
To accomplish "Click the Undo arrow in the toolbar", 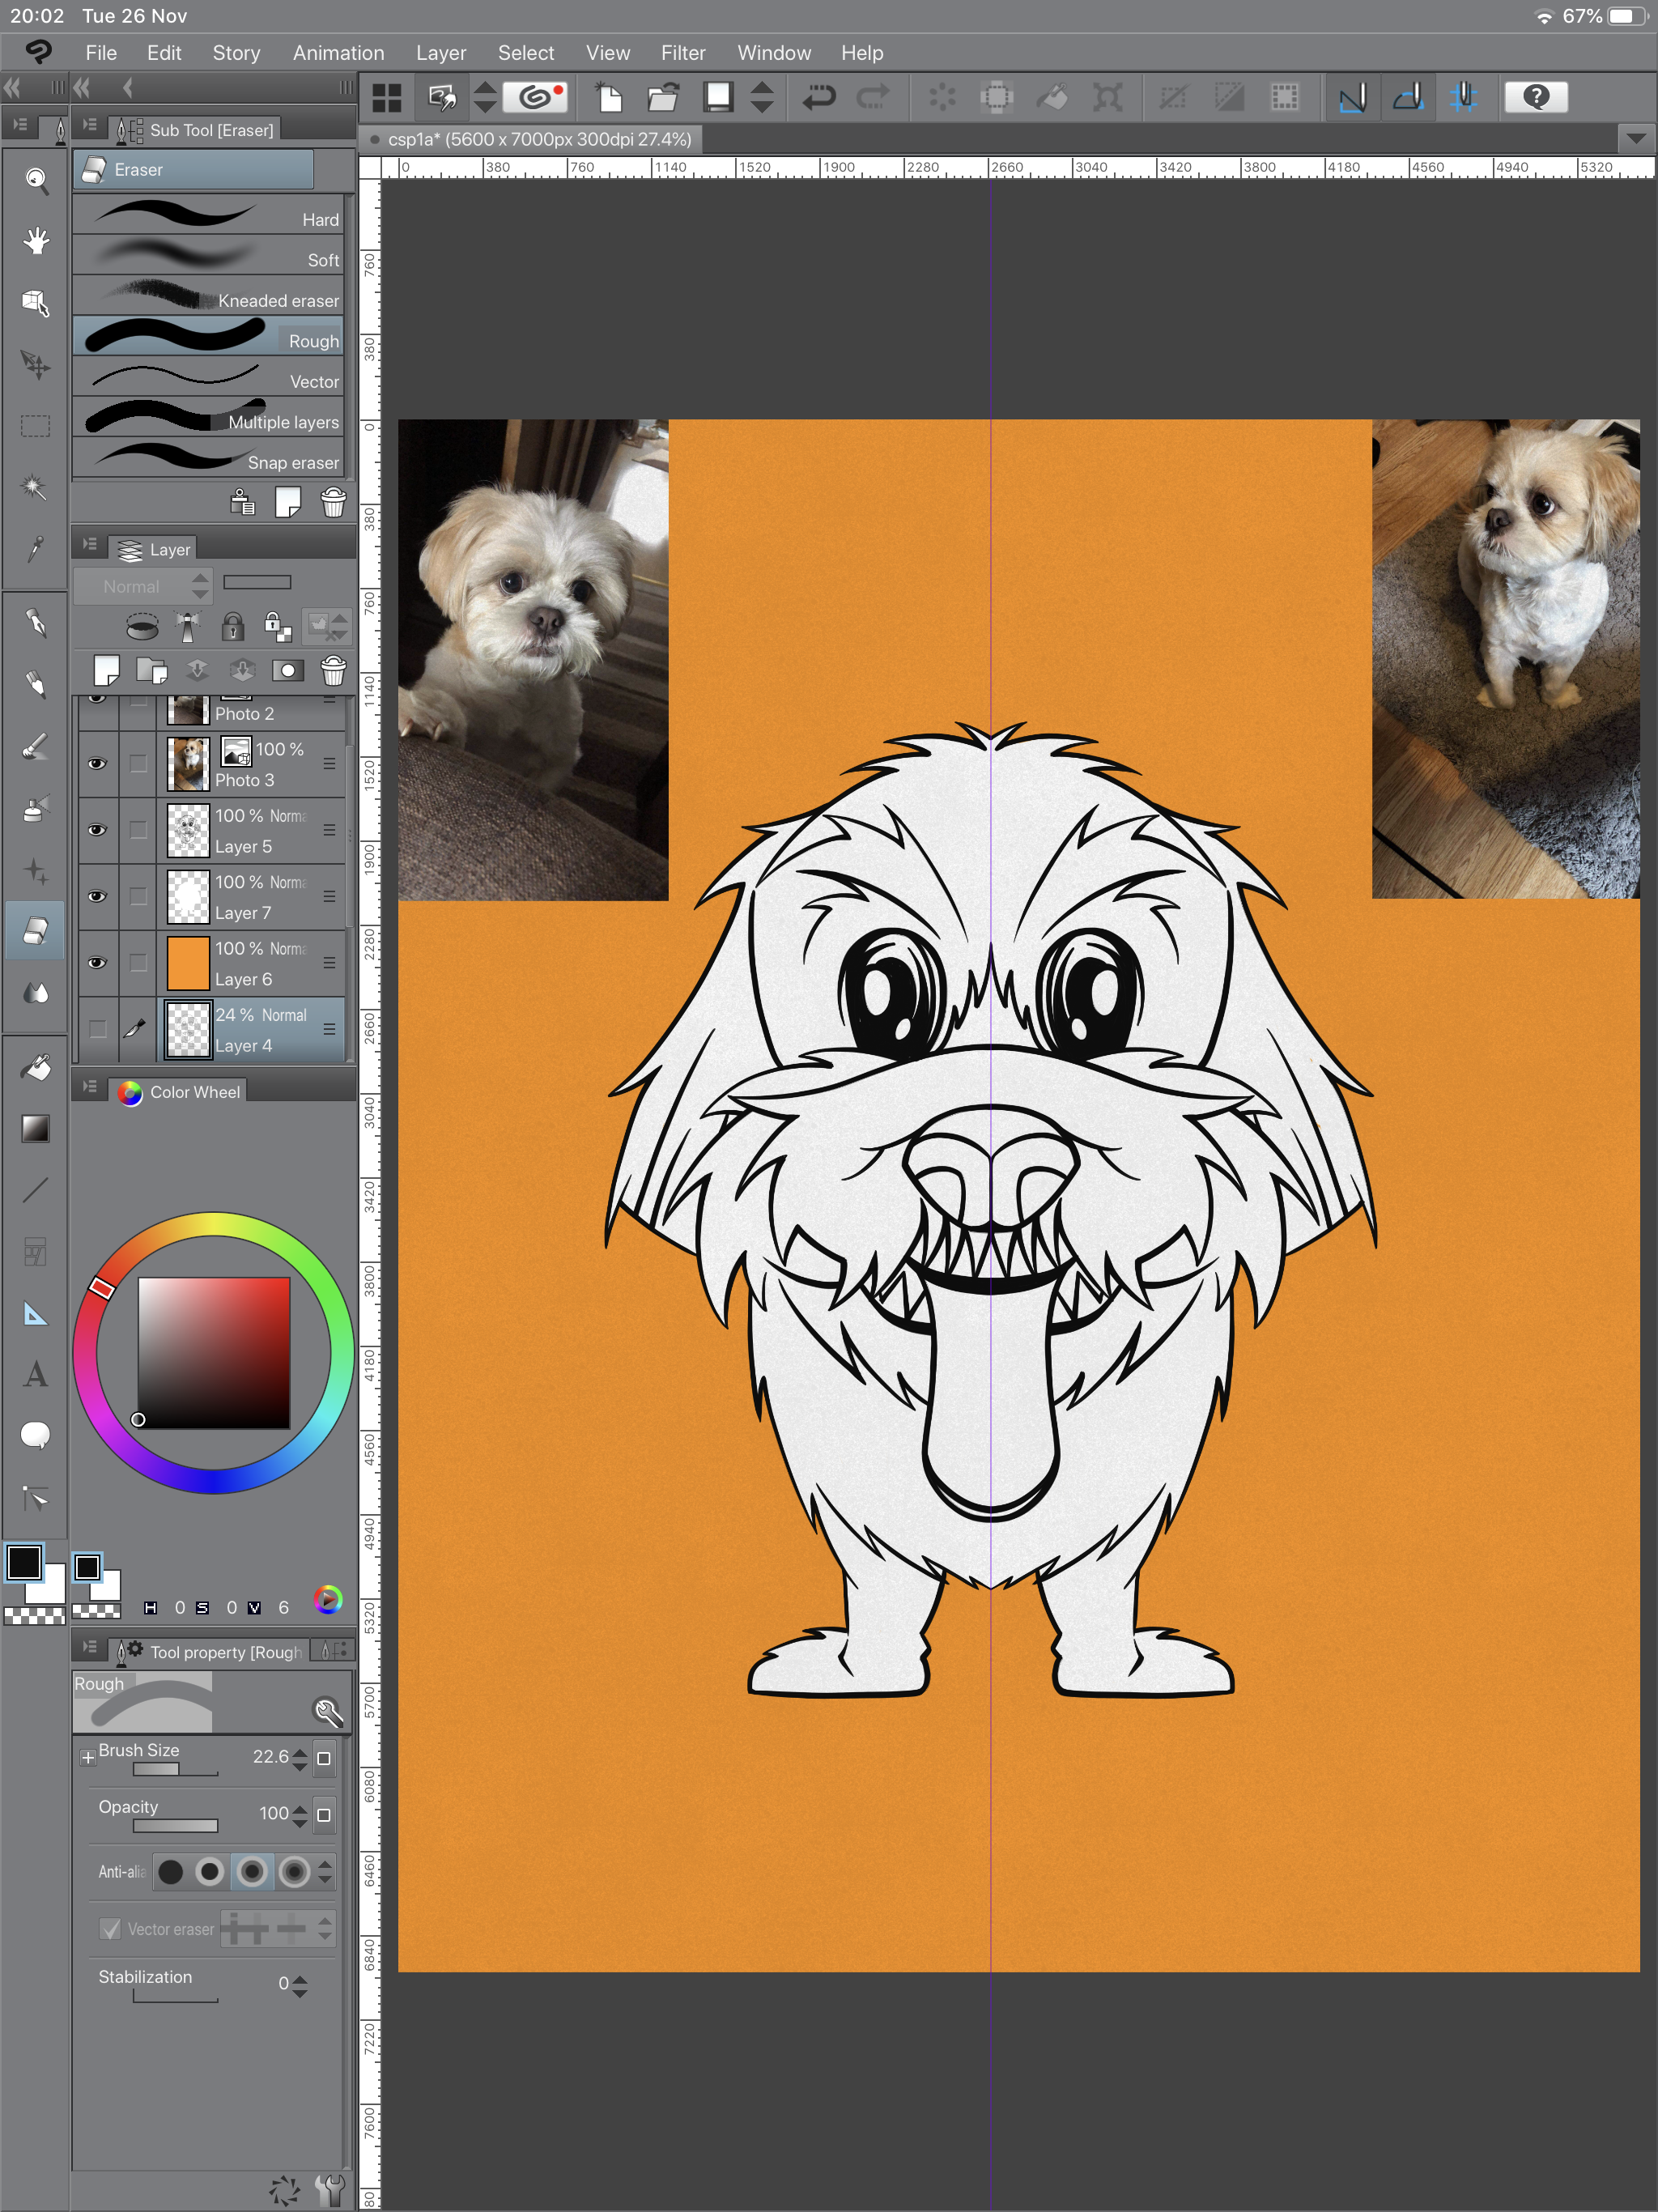I will (819, 97).
